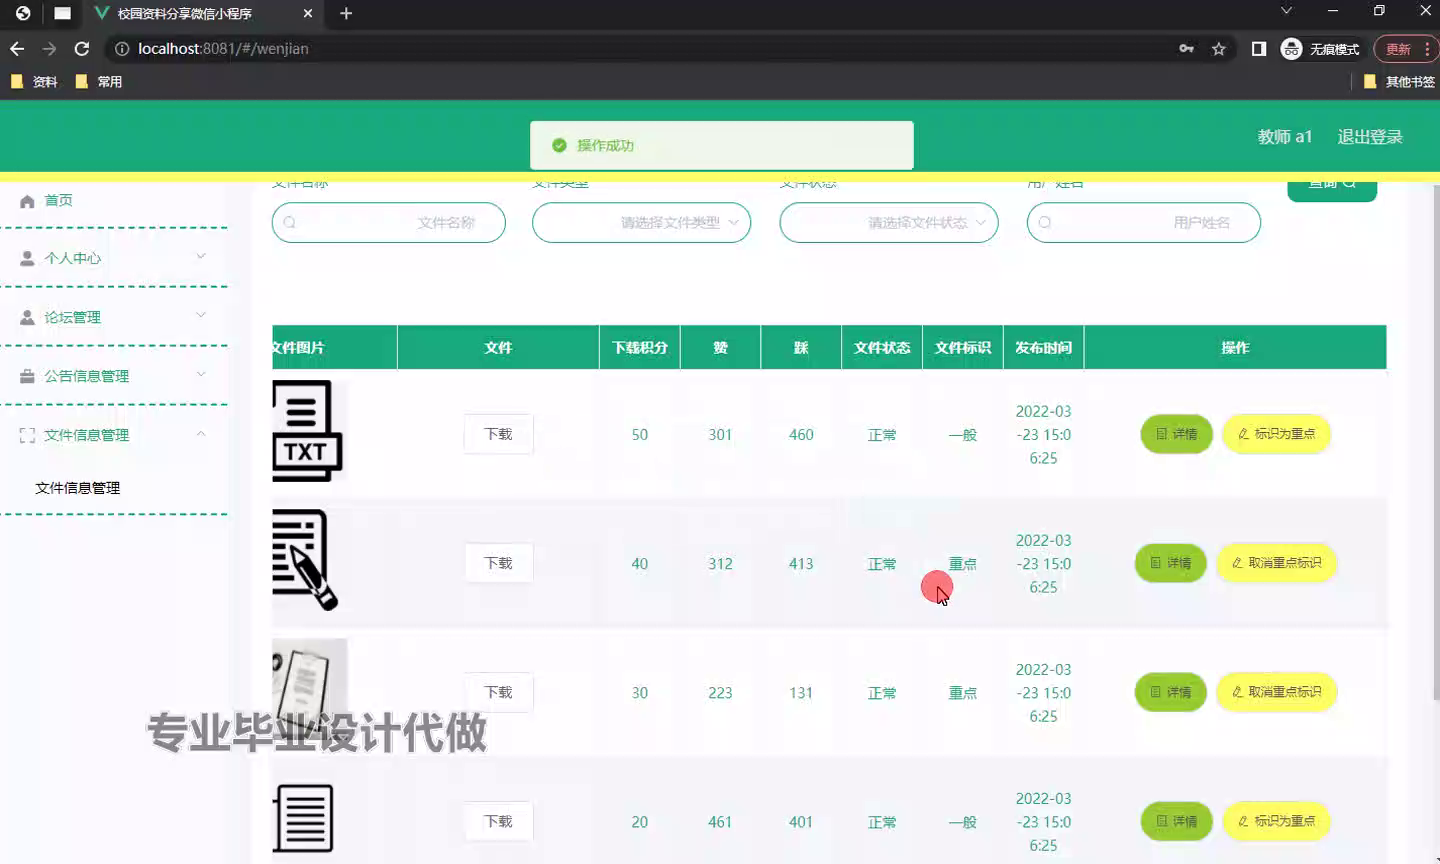
Task: Expand 个人中心 sidebar menu
Action: coord(114,258)
